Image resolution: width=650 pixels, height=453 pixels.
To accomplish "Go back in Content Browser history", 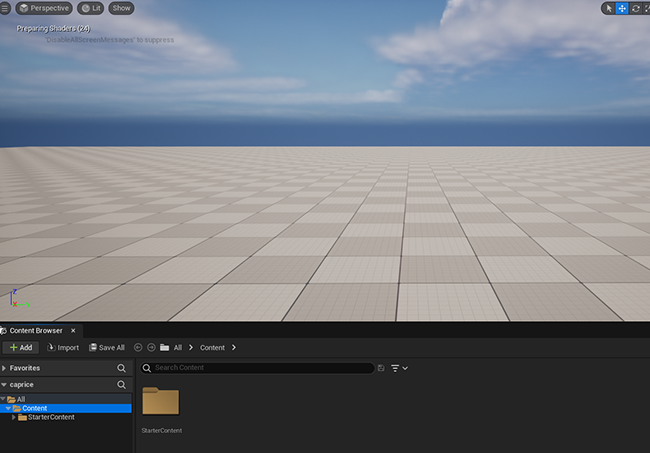I will click(x=138, y=347).
